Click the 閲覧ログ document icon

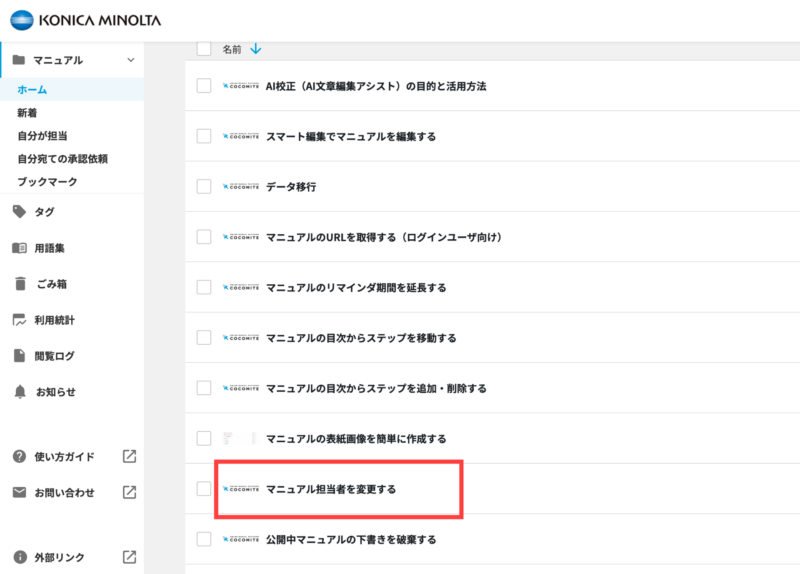pos(19,356)
